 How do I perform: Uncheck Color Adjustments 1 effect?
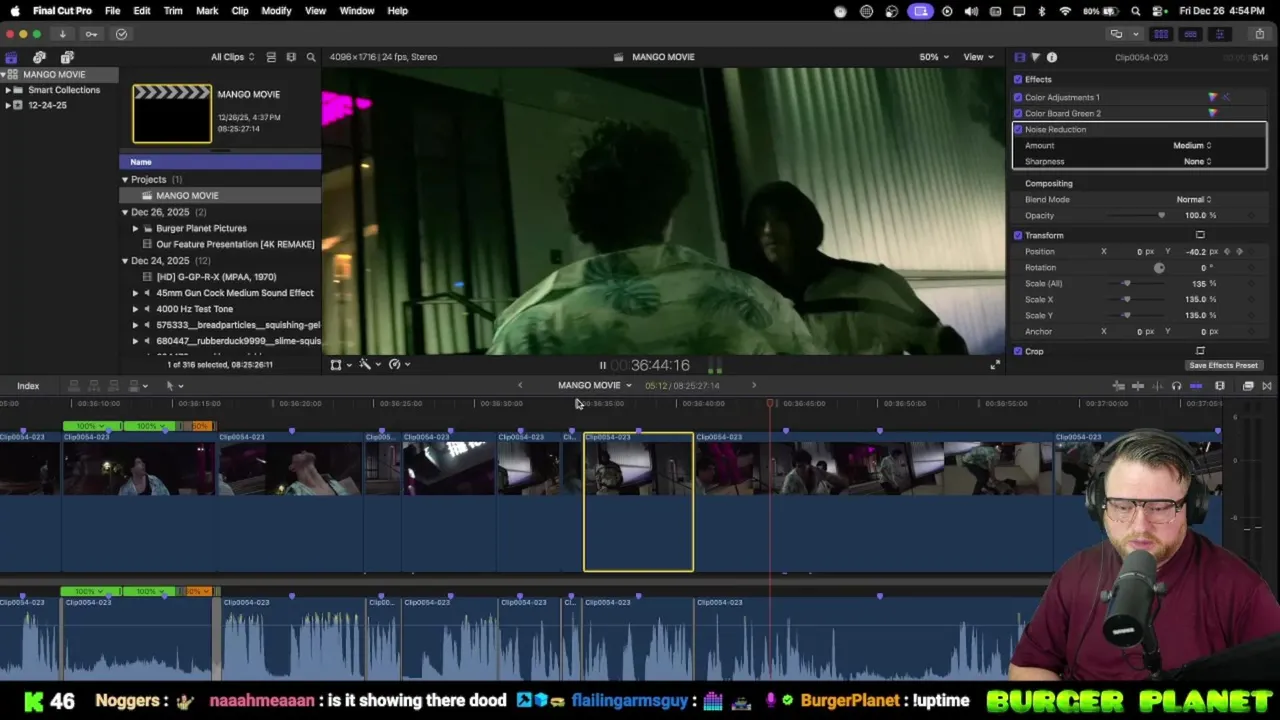tap(1018, 97)
